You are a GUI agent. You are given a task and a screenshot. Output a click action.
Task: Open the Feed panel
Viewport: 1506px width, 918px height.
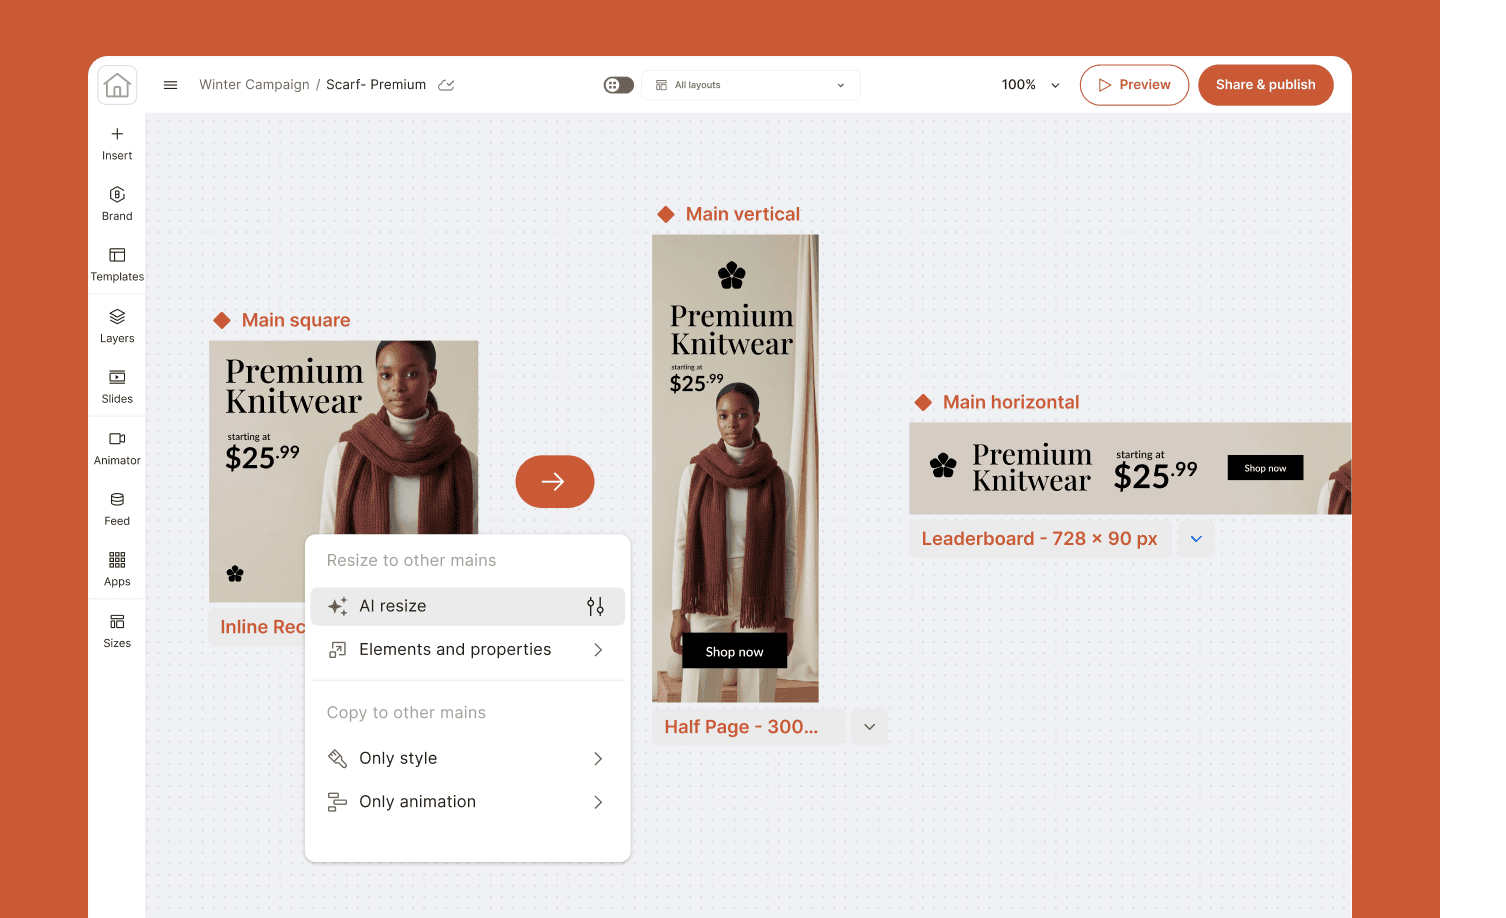click(x=117, y=508)
